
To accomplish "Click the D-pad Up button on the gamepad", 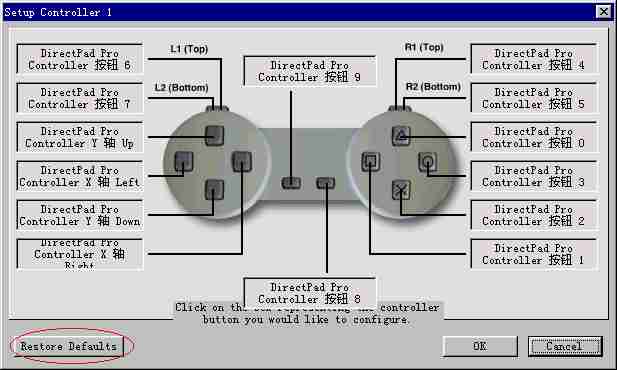I will [214, 136].
